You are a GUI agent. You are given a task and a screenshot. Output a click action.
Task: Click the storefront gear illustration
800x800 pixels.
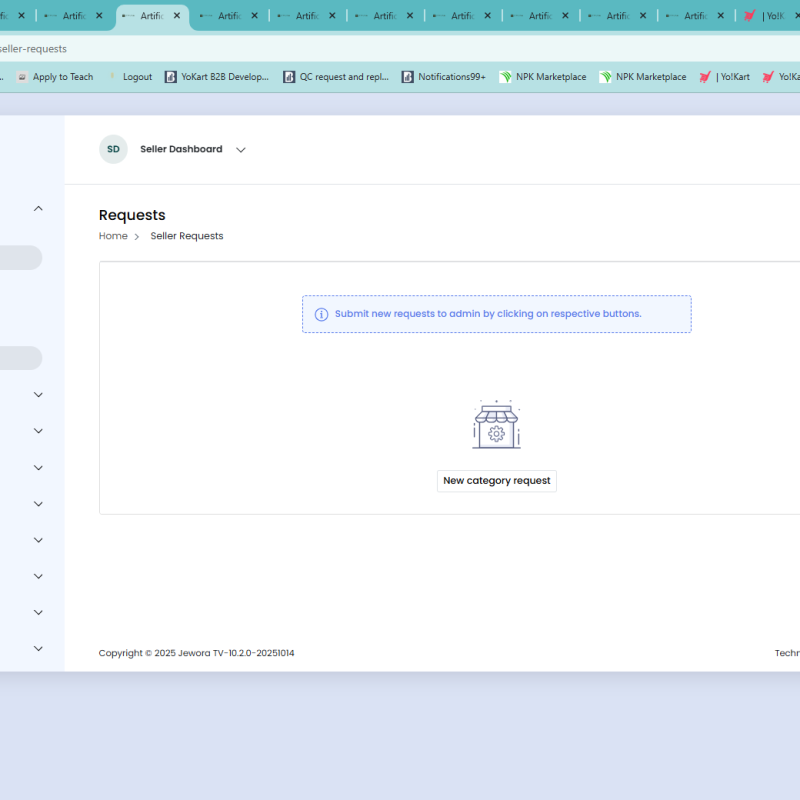tap(496, 425)
